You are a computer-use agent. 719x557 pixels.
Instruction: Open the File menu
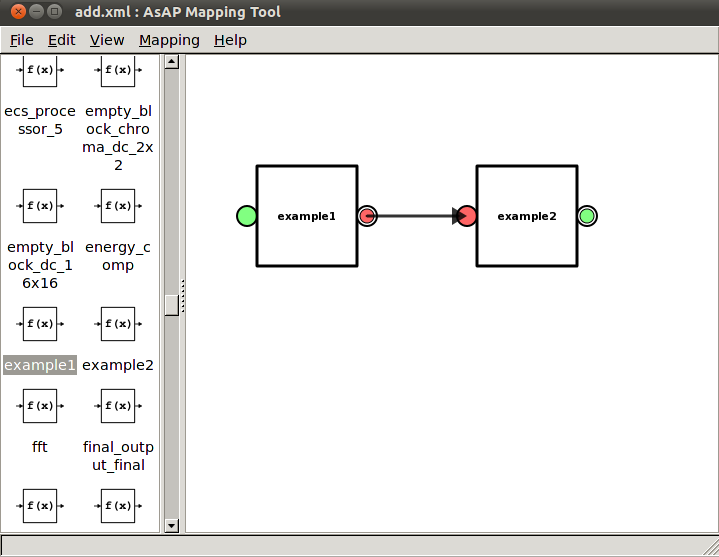pos(21,40)
